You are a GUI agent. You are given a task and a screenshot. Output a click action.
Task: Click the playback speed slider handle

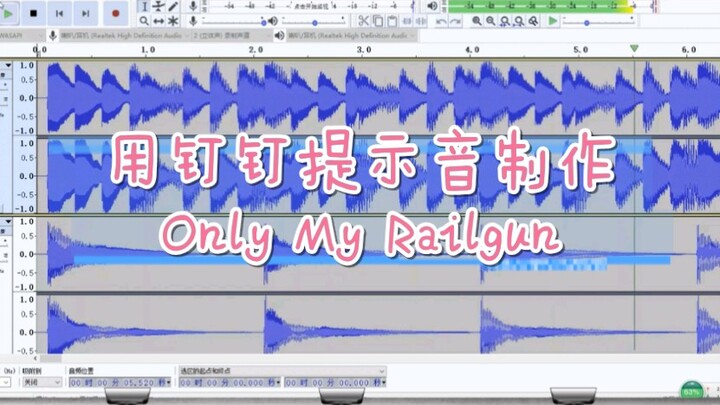586,22
